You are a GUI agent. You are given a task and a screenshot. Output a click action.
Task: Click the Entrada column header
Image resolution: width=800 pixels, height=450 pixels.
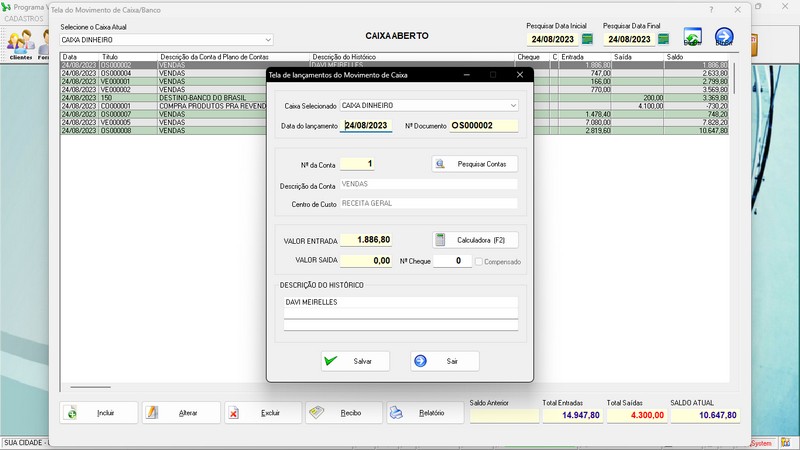pos(585,57)
